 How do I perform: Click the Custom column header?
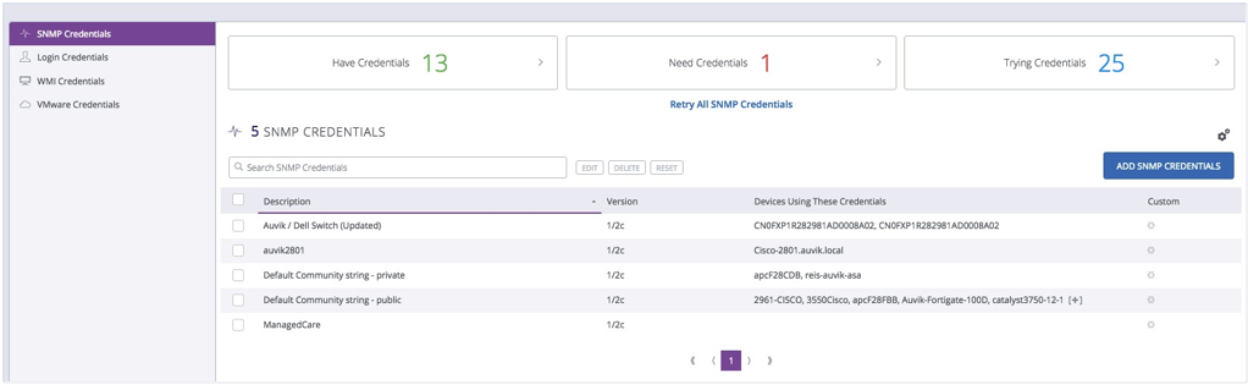click(1163, 201)
